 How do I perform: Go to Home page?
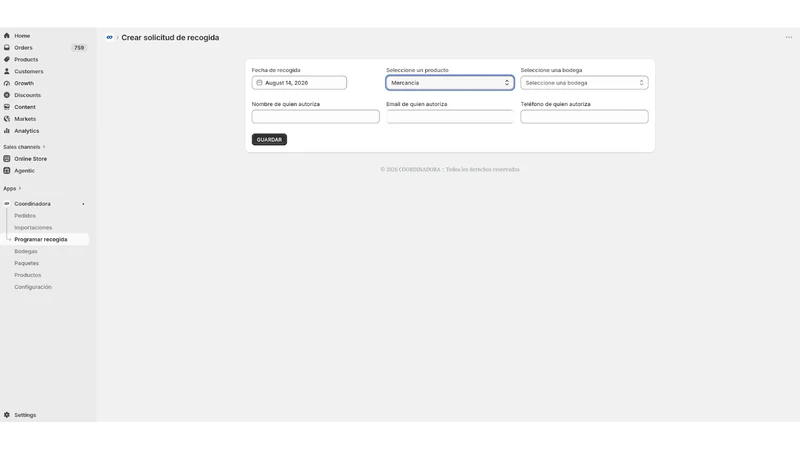(22, 36)
